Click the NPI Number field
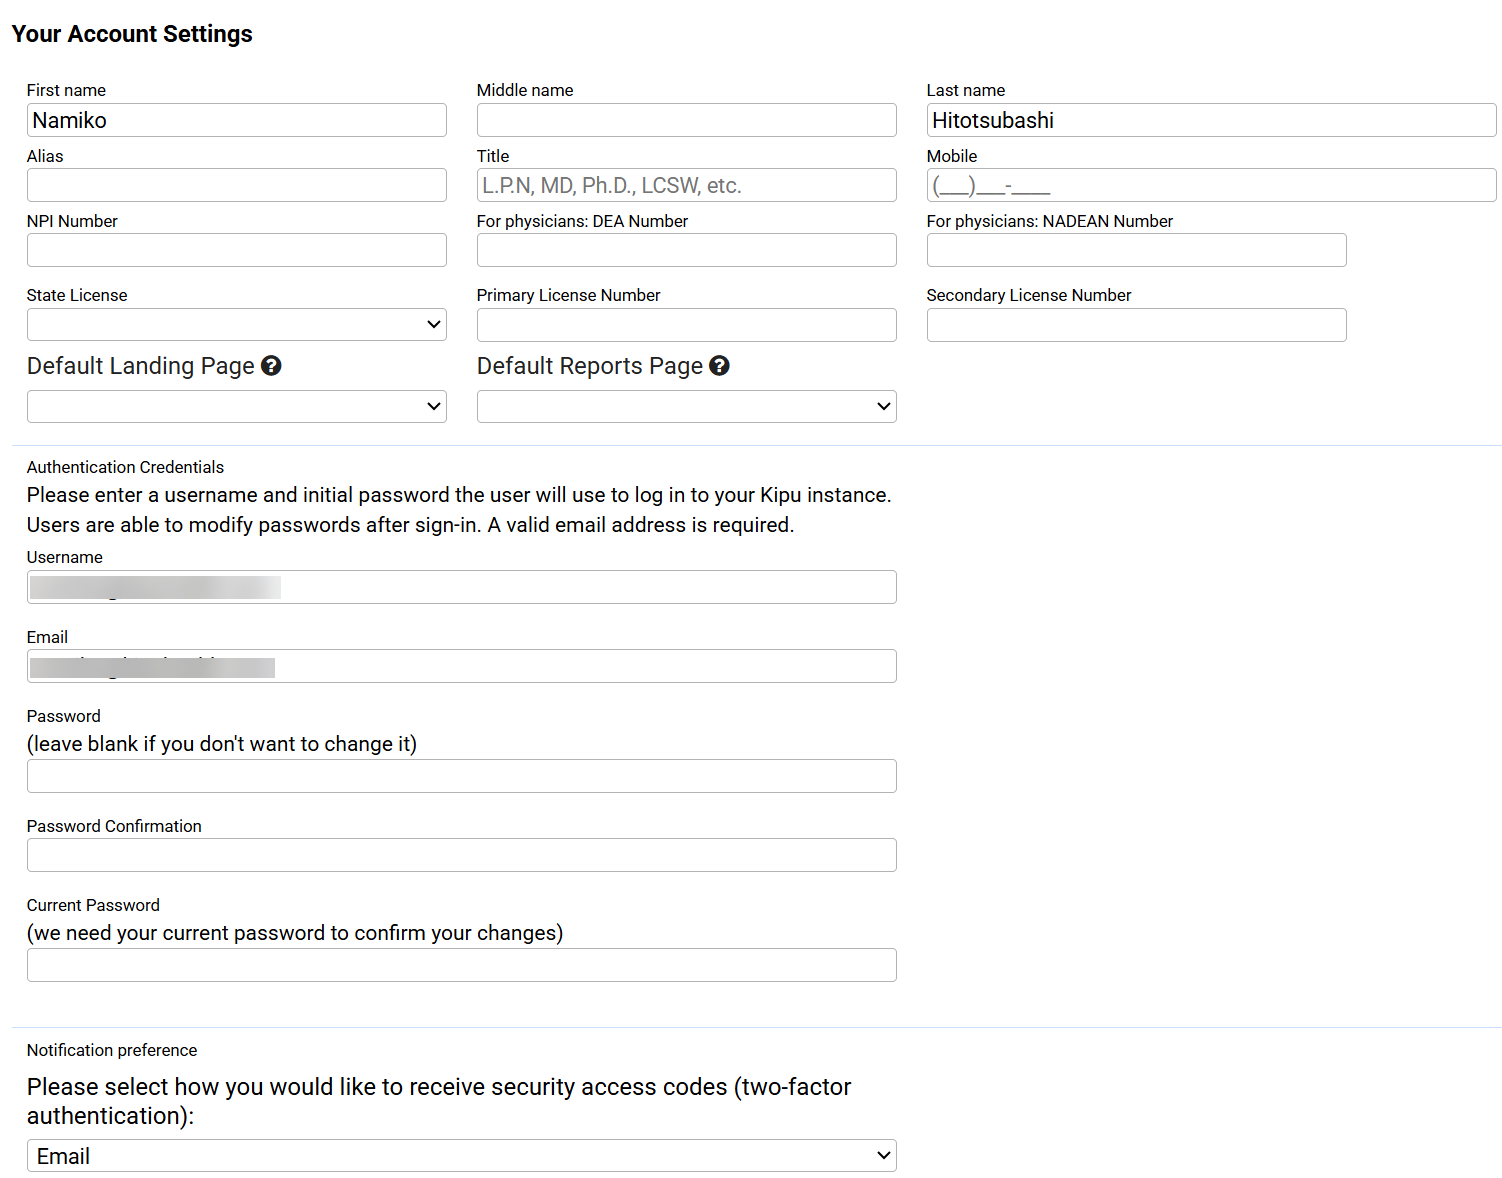The width and height of the screenshot is (1502, 1178). 236,250
